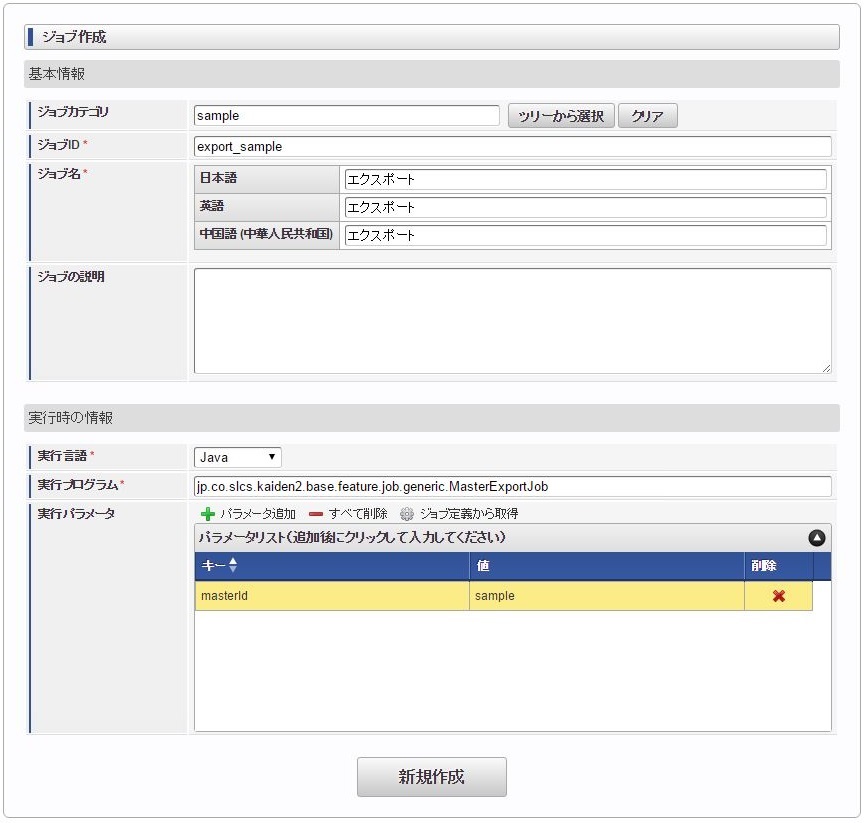Click the 削除 column header

pos(778,566)
